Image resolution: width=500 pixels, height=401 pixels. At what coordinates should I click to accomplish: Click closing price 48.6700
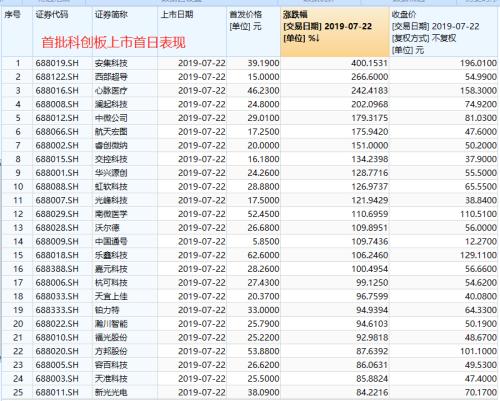click(x=481, y=337)
